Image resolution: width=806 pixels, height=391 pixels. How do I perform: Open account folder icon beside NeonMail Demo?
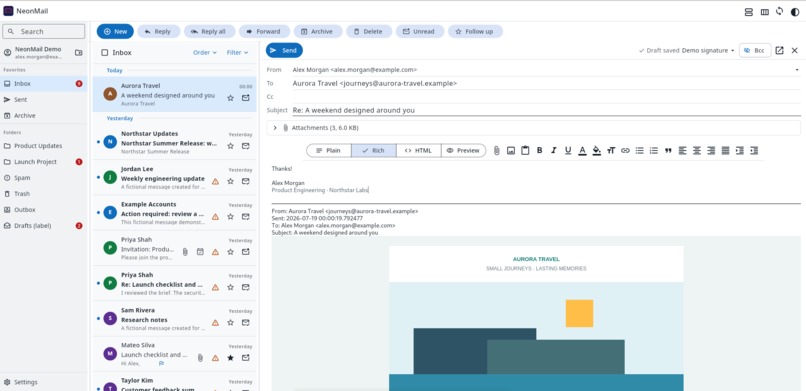coord(79,52)
